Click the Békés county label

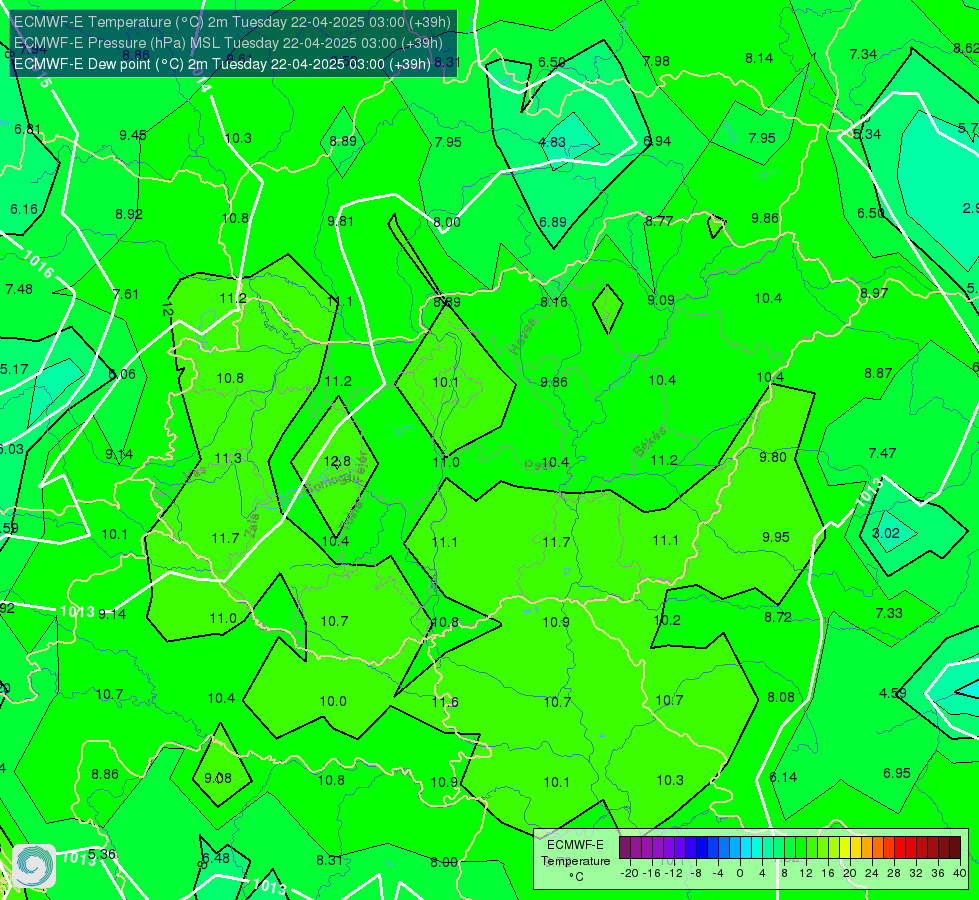pos(649,442)
